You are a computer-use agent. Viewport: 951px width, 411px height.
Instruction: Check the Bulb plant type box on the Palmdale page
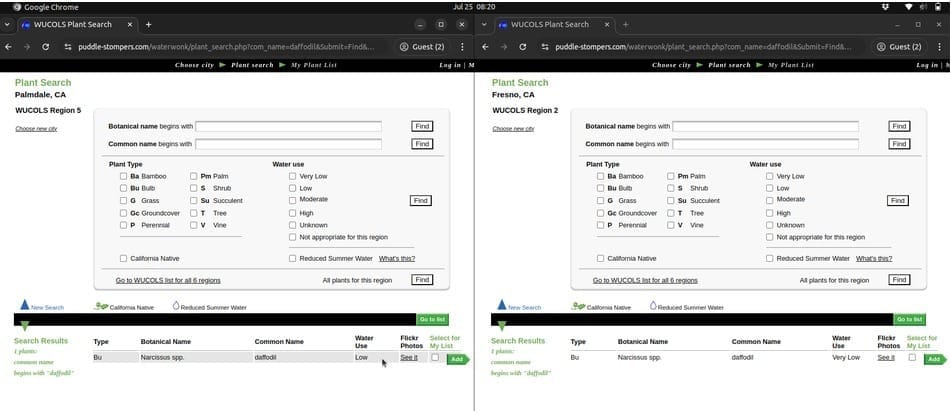click(123, 188)
